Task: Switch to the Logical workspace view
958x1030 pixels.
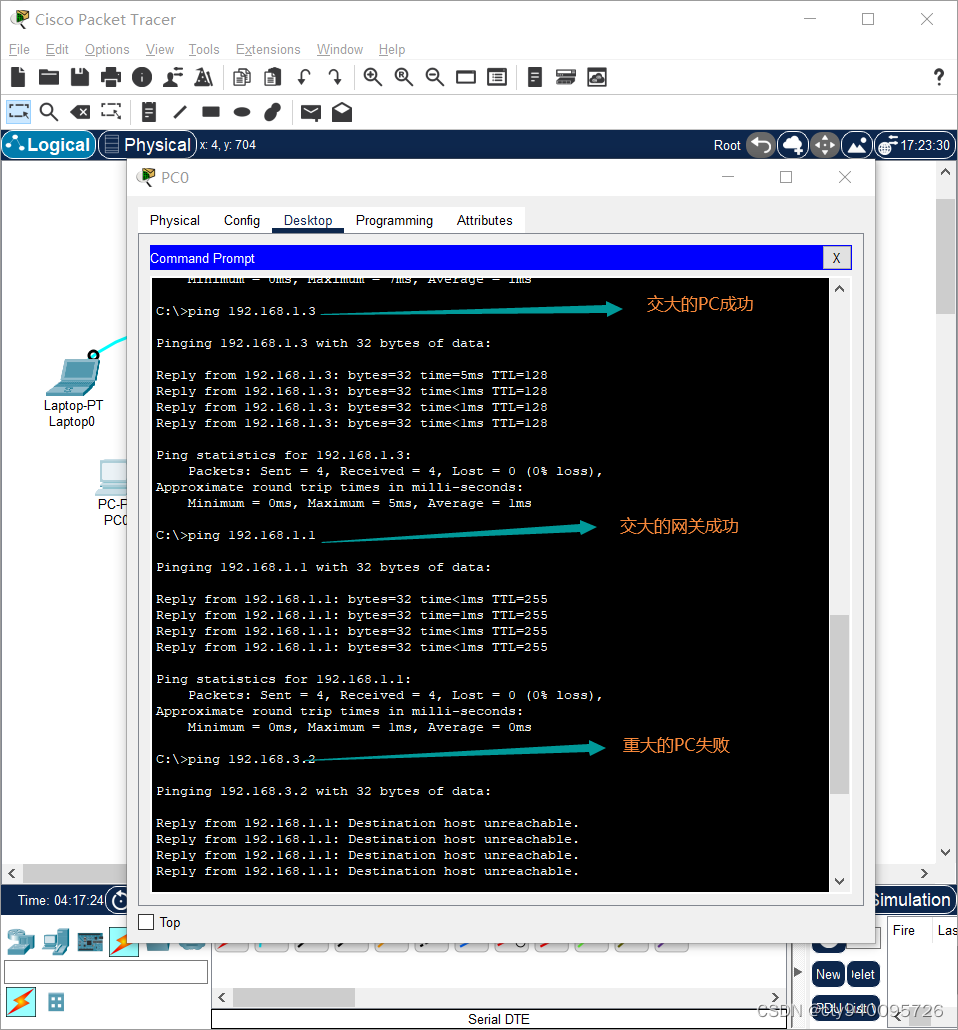Action: coord(49,145)
